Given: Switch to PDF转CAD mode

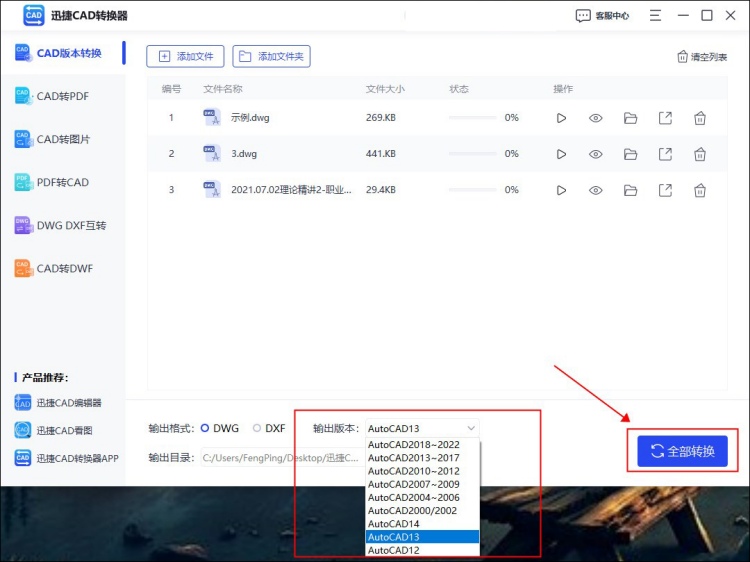Looking at the screenshot, I should click(x=52, y=182).
